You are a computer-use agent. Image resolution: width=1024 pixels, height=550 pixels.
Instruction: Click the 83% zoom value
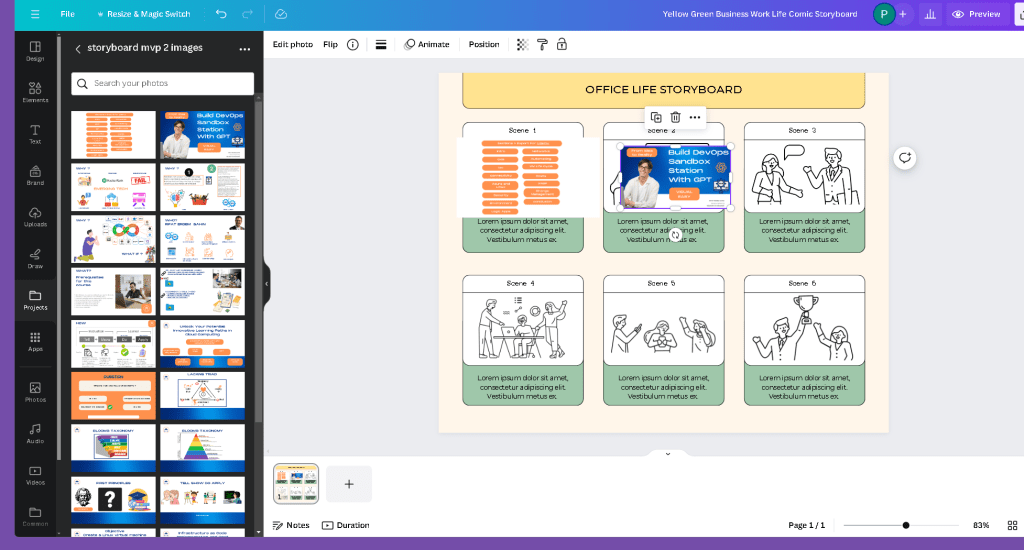coord(981,525)
